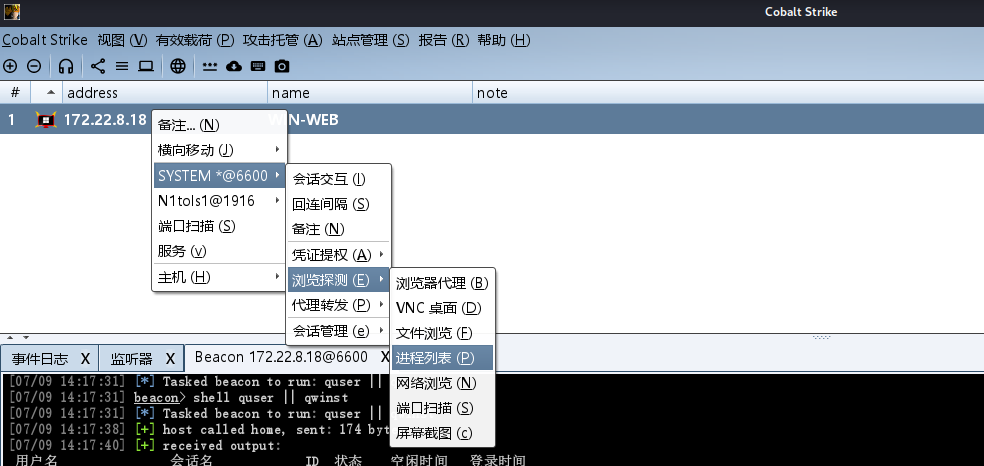984x466 pixels.
Task: Click the minus-circle disconnect toolbar icon
Action: click(x=34, y=66)
